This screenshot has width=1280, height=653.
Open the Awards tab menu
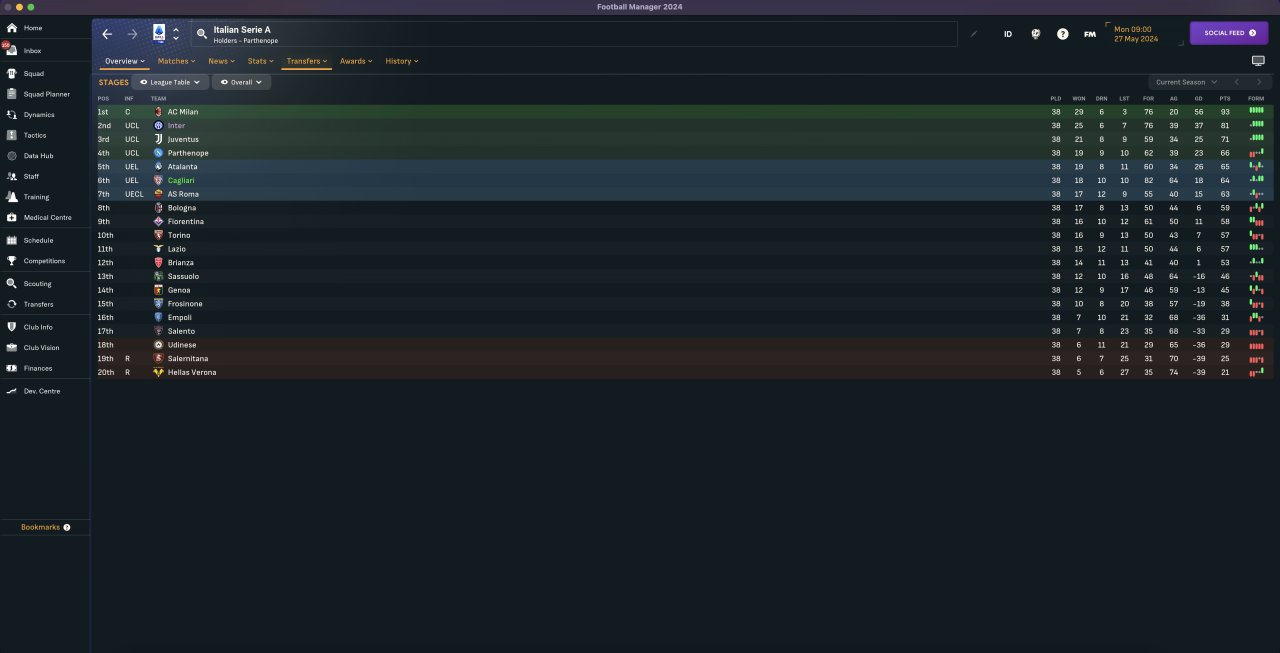(356, 61)
